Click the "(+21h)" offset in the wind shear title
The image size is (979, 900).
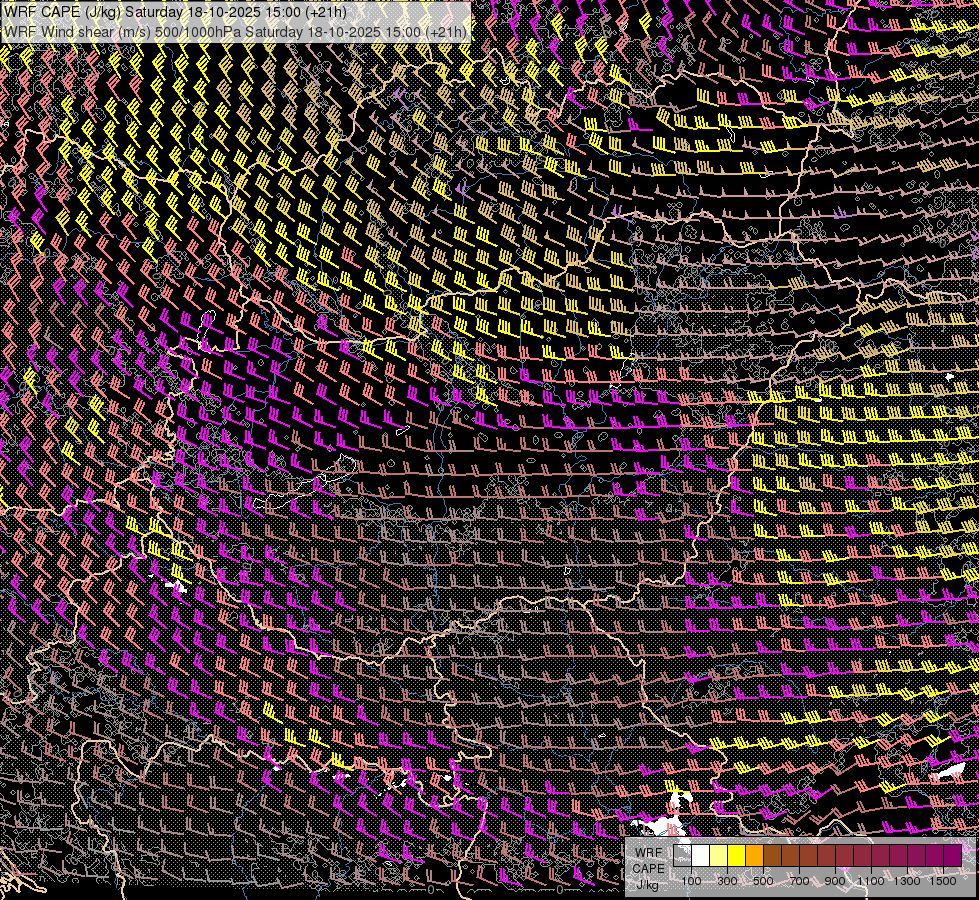446,32
